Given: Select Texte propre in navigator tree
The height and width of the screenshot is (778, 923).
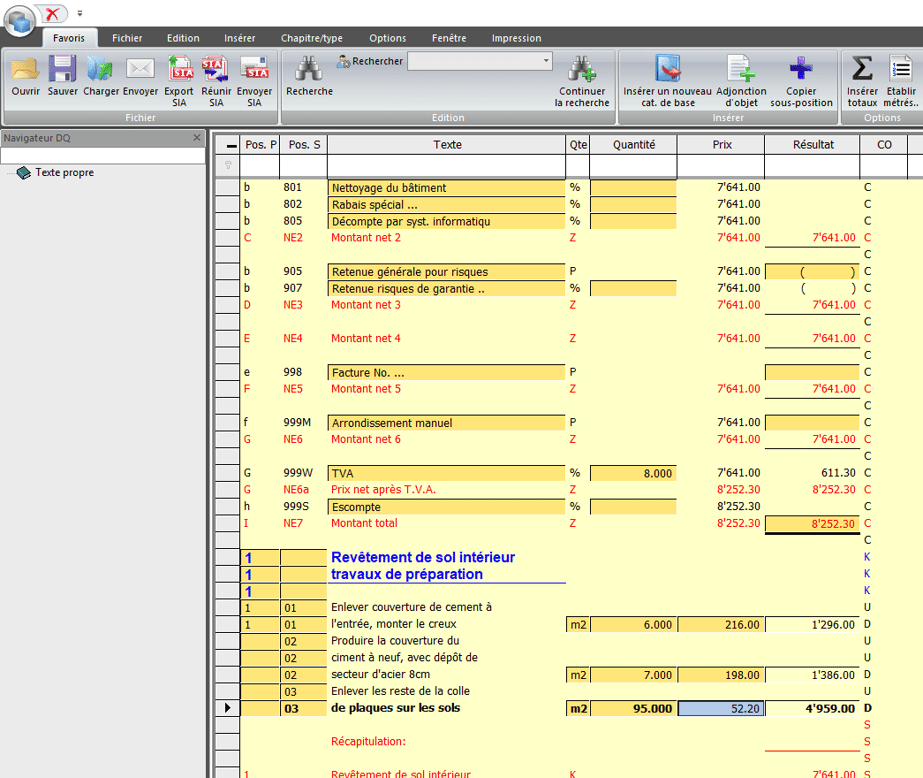Looking at the screenshot, I should tap(64, 172).
